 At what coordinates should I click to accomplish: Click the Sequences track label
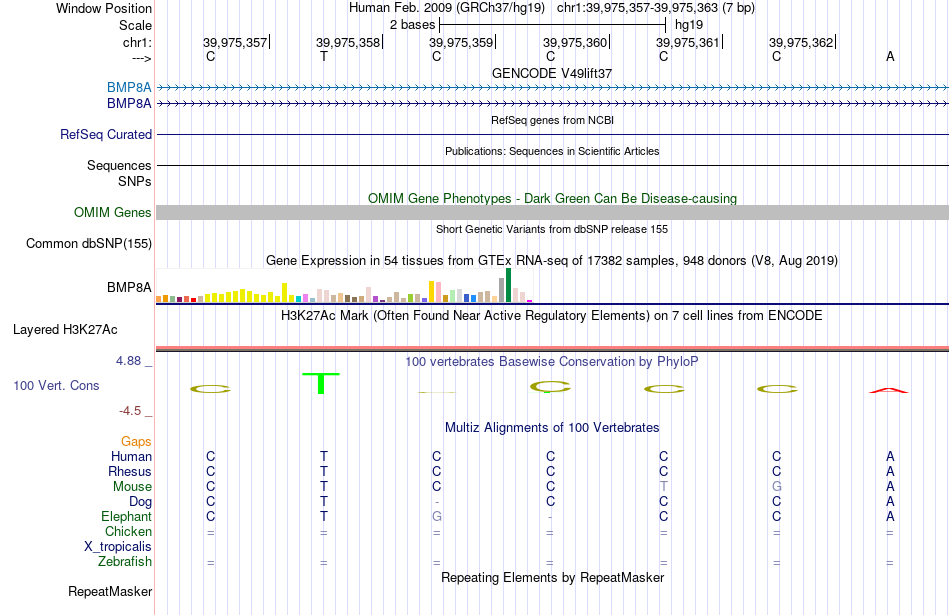click(119, 165)
